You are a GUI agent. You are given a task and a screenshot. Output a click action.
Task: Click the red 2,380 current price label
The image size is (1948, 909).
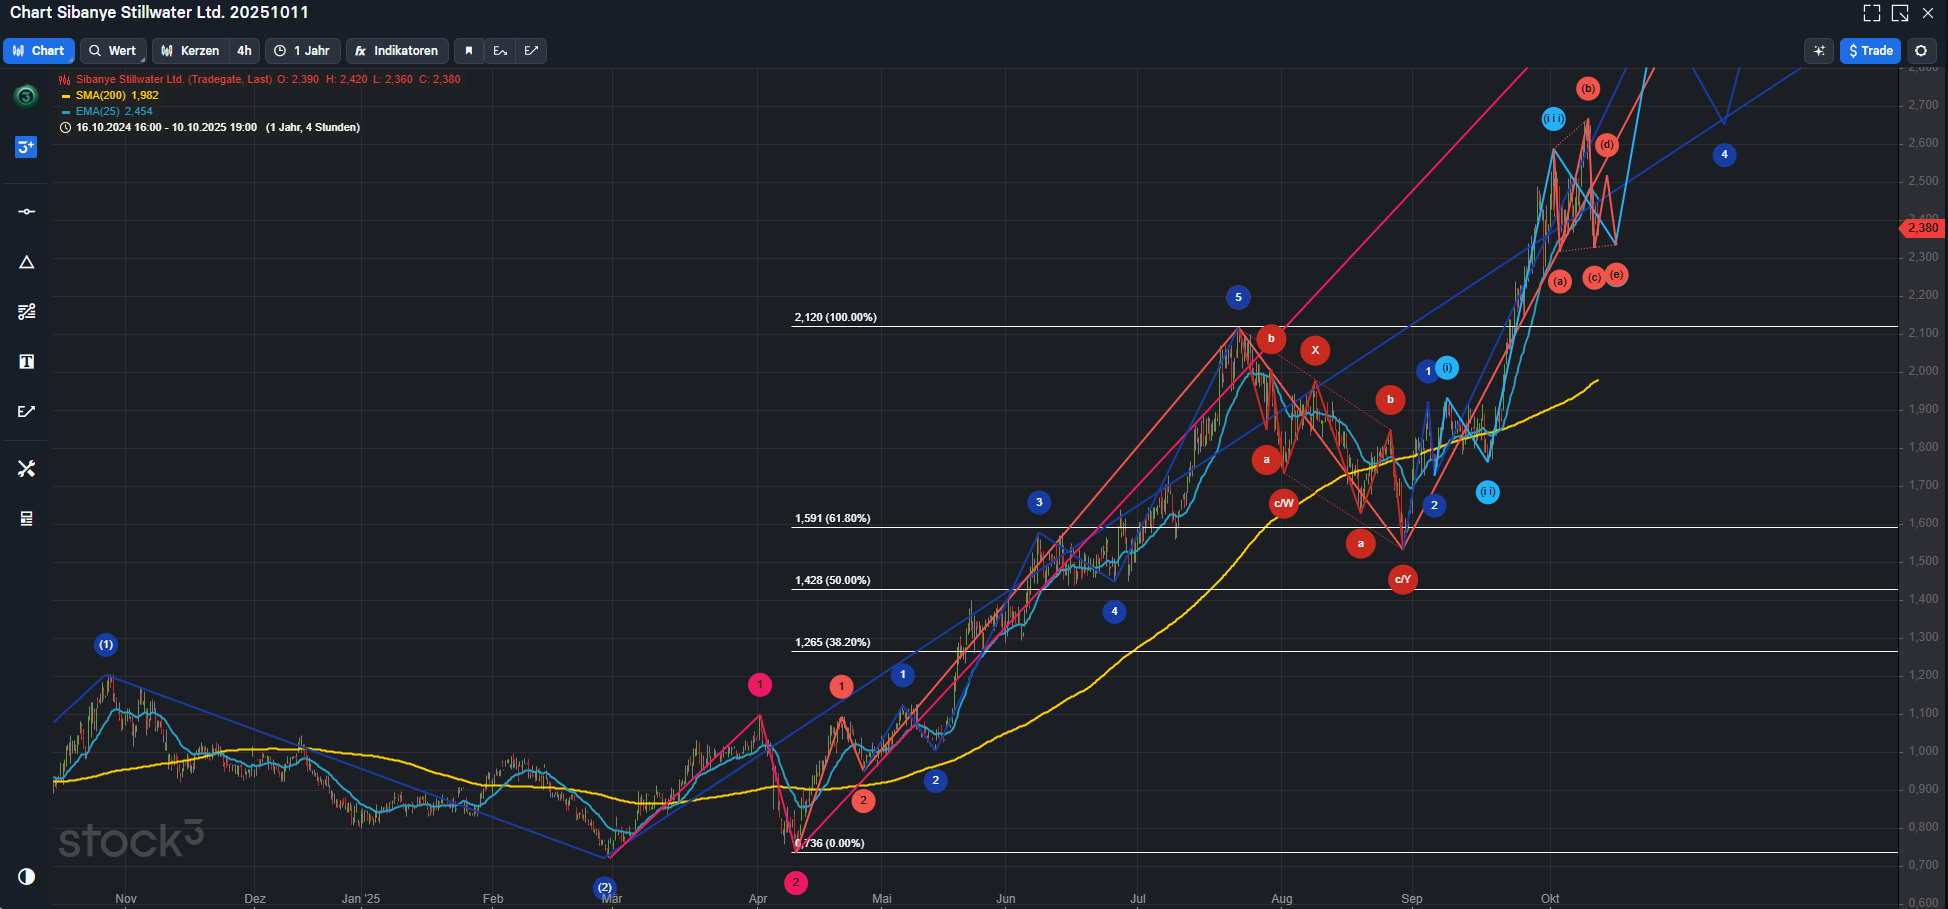1921,228
